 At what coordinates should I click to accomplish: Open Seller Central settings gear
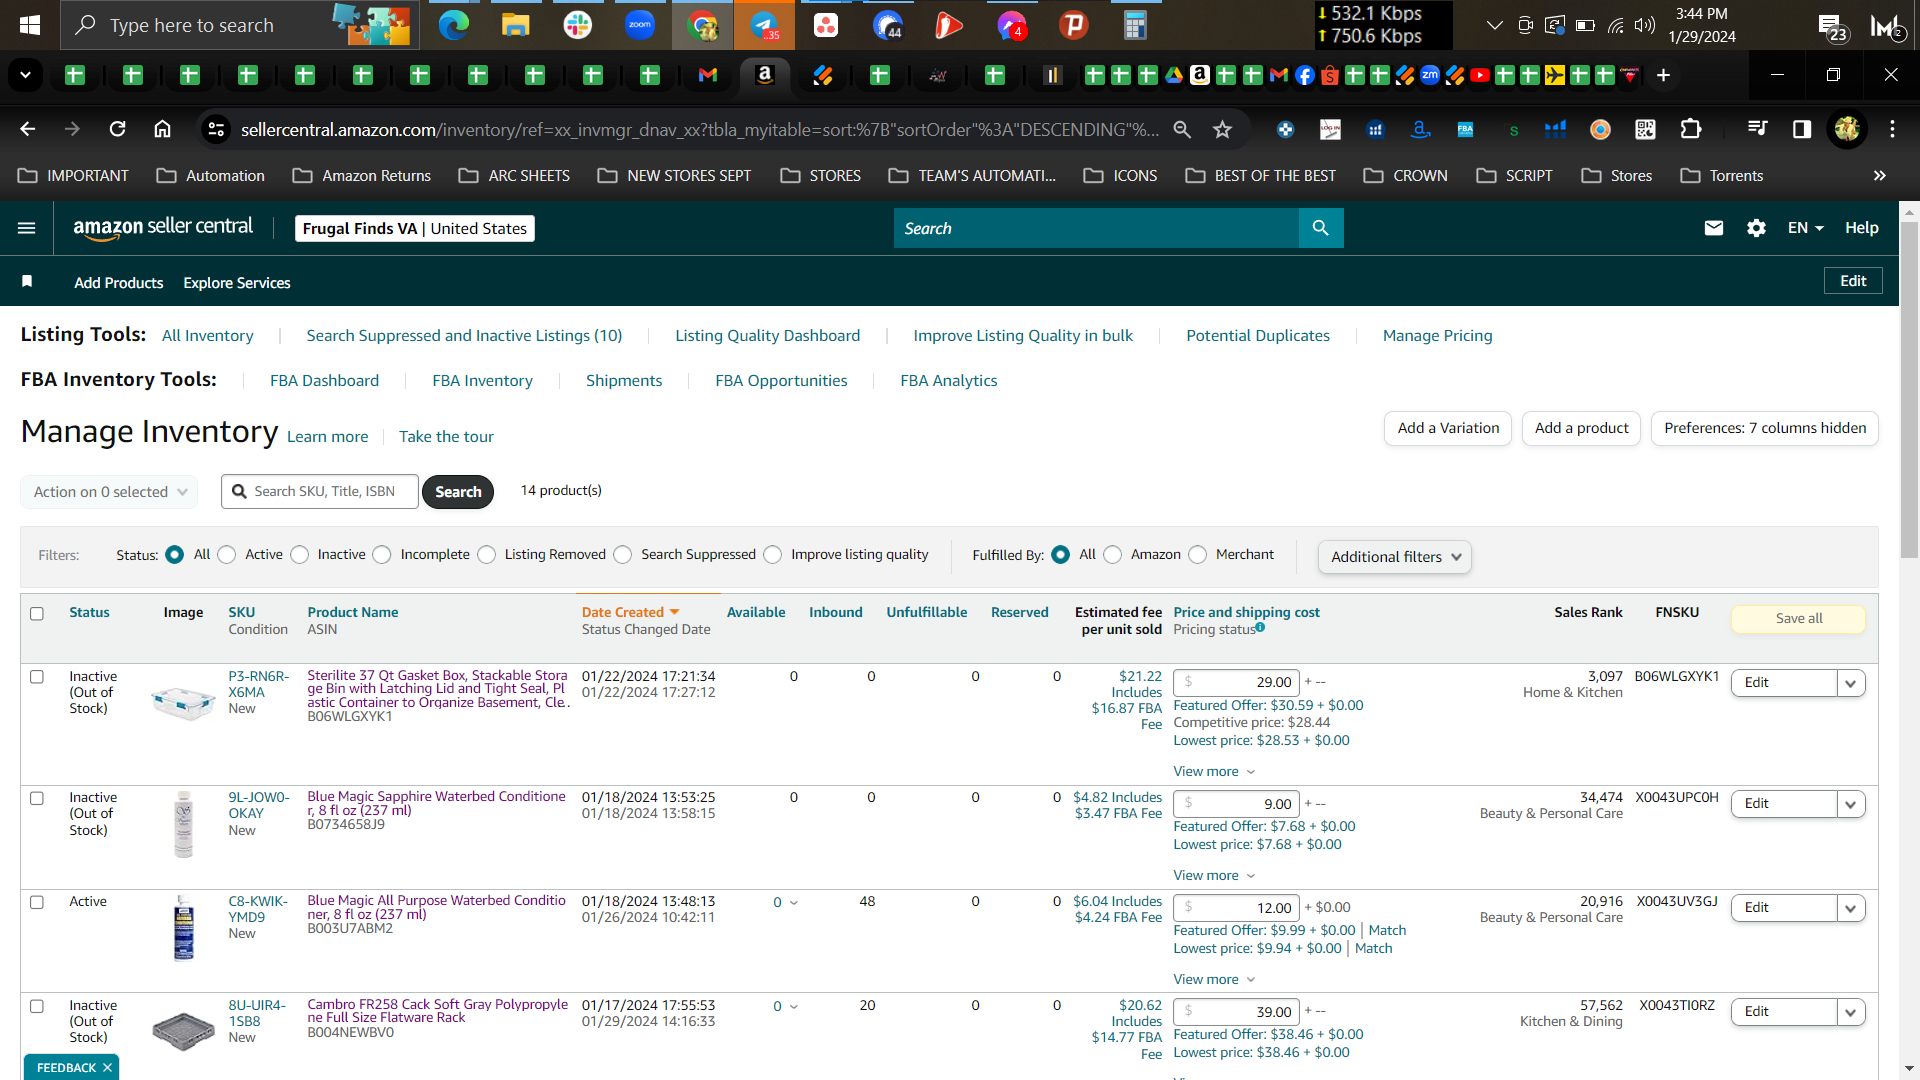pos(1756,228)
